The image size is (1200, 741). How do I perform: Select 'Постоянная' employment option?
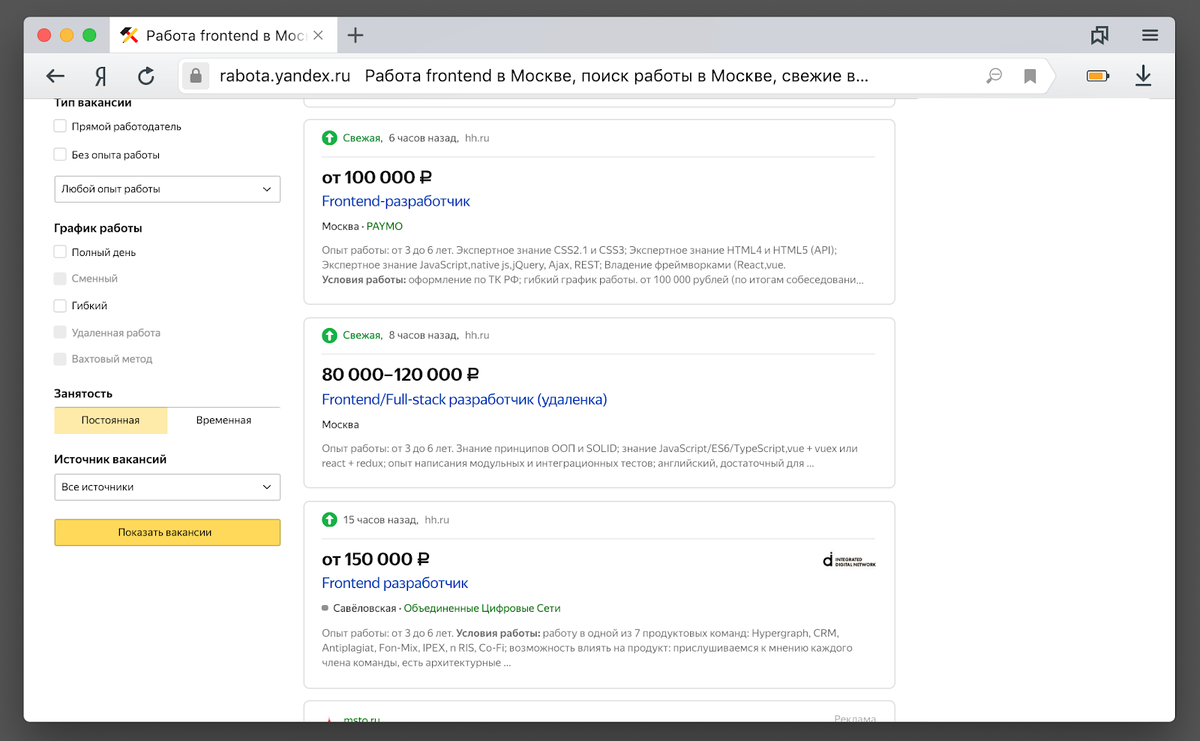coord(111,420)
